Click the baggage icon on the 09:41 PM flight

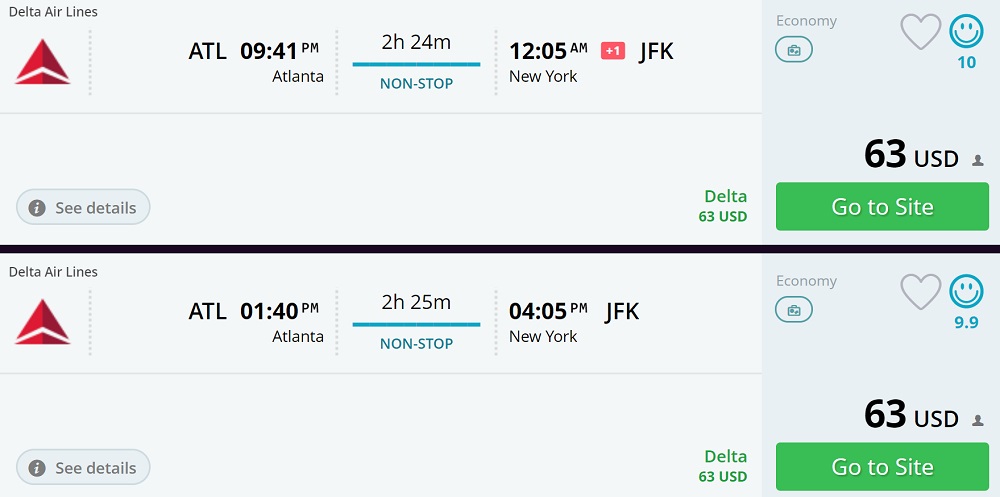coord(794,49)
